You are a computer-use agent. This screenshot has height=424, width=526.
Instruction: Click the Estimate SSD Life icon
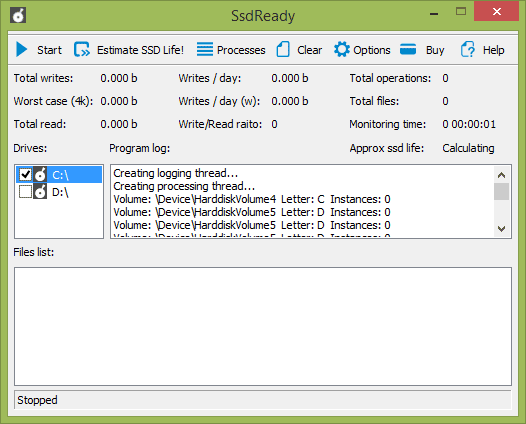tap(82, 50)
